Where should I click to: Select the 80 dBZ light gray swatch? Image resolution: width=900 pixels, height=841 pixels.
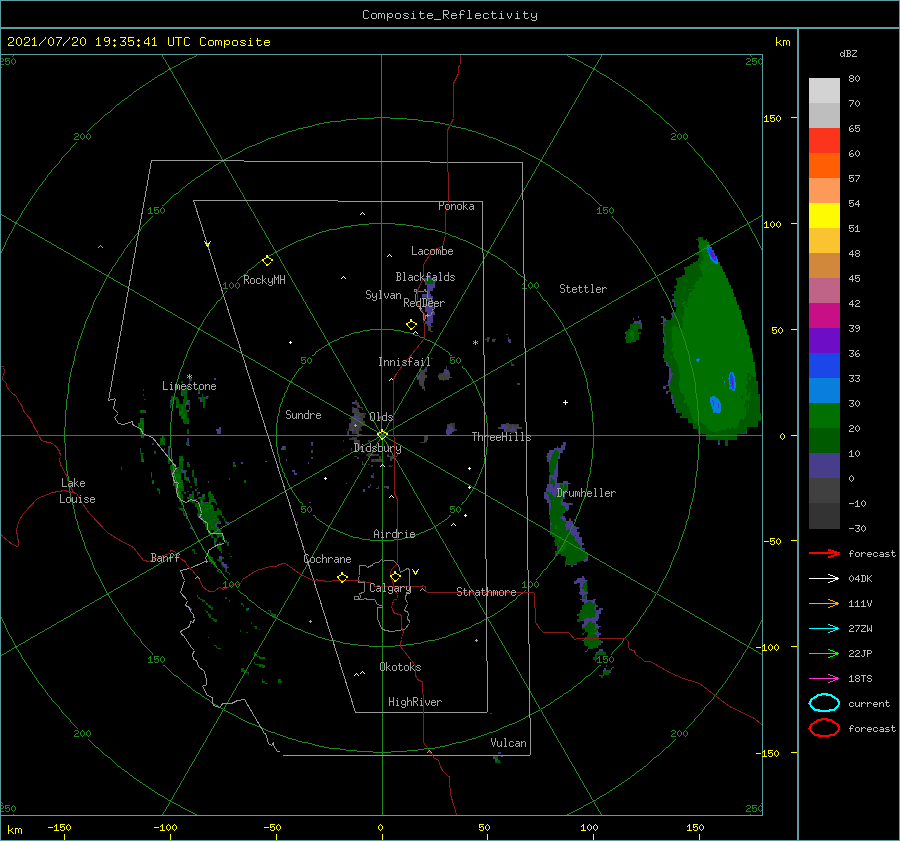(824, 91)
